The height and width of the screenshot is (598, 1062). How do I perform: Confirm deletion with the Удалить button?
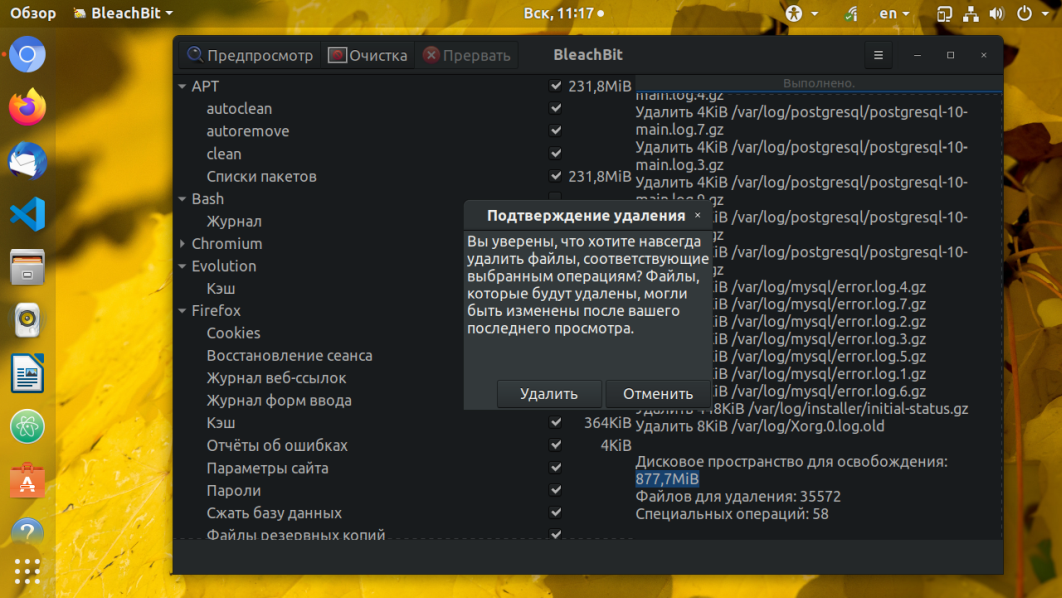(549, 394)
